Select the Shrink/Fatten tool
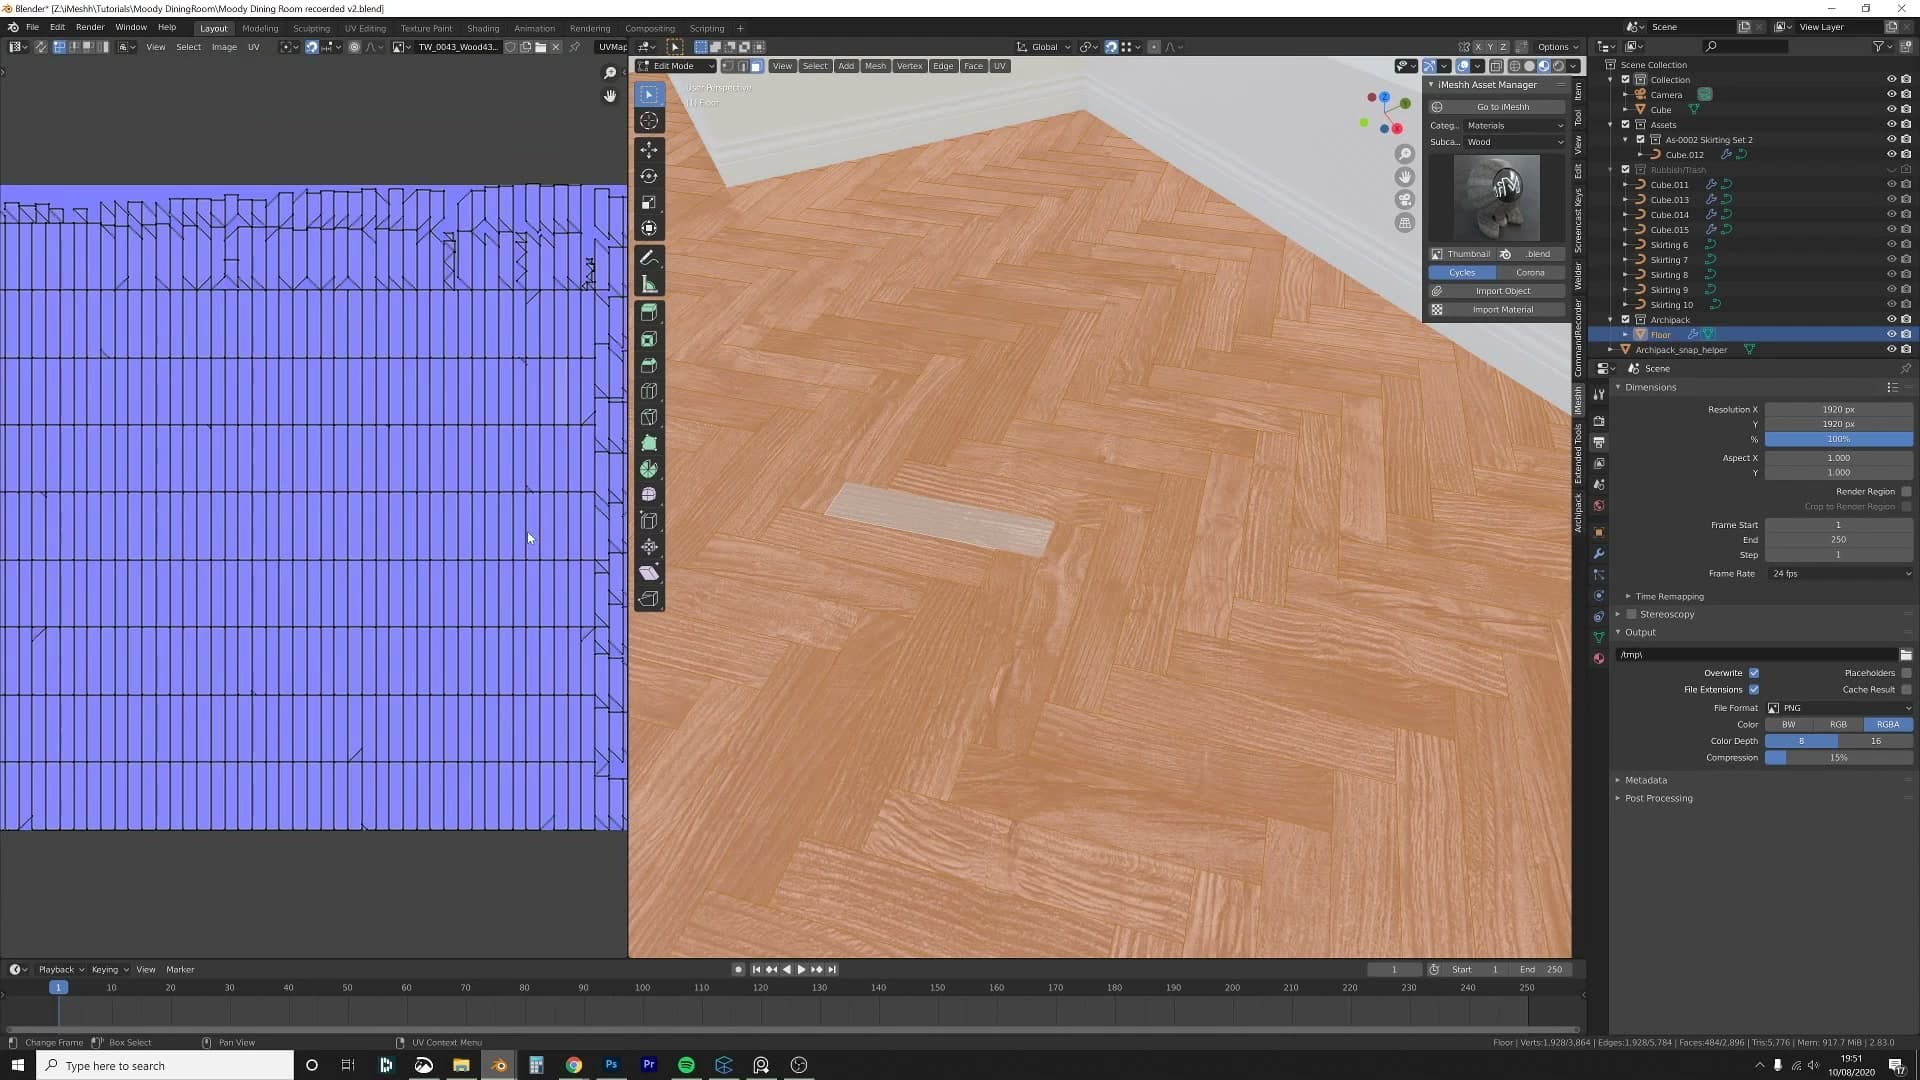This screenshot has width=1920, height=1080. (649, 547)
